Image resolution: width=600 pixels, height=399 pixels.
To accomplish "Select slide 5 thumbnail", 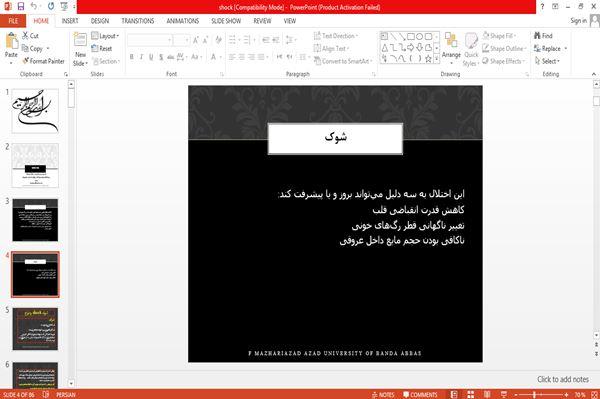I will [35, 329].
